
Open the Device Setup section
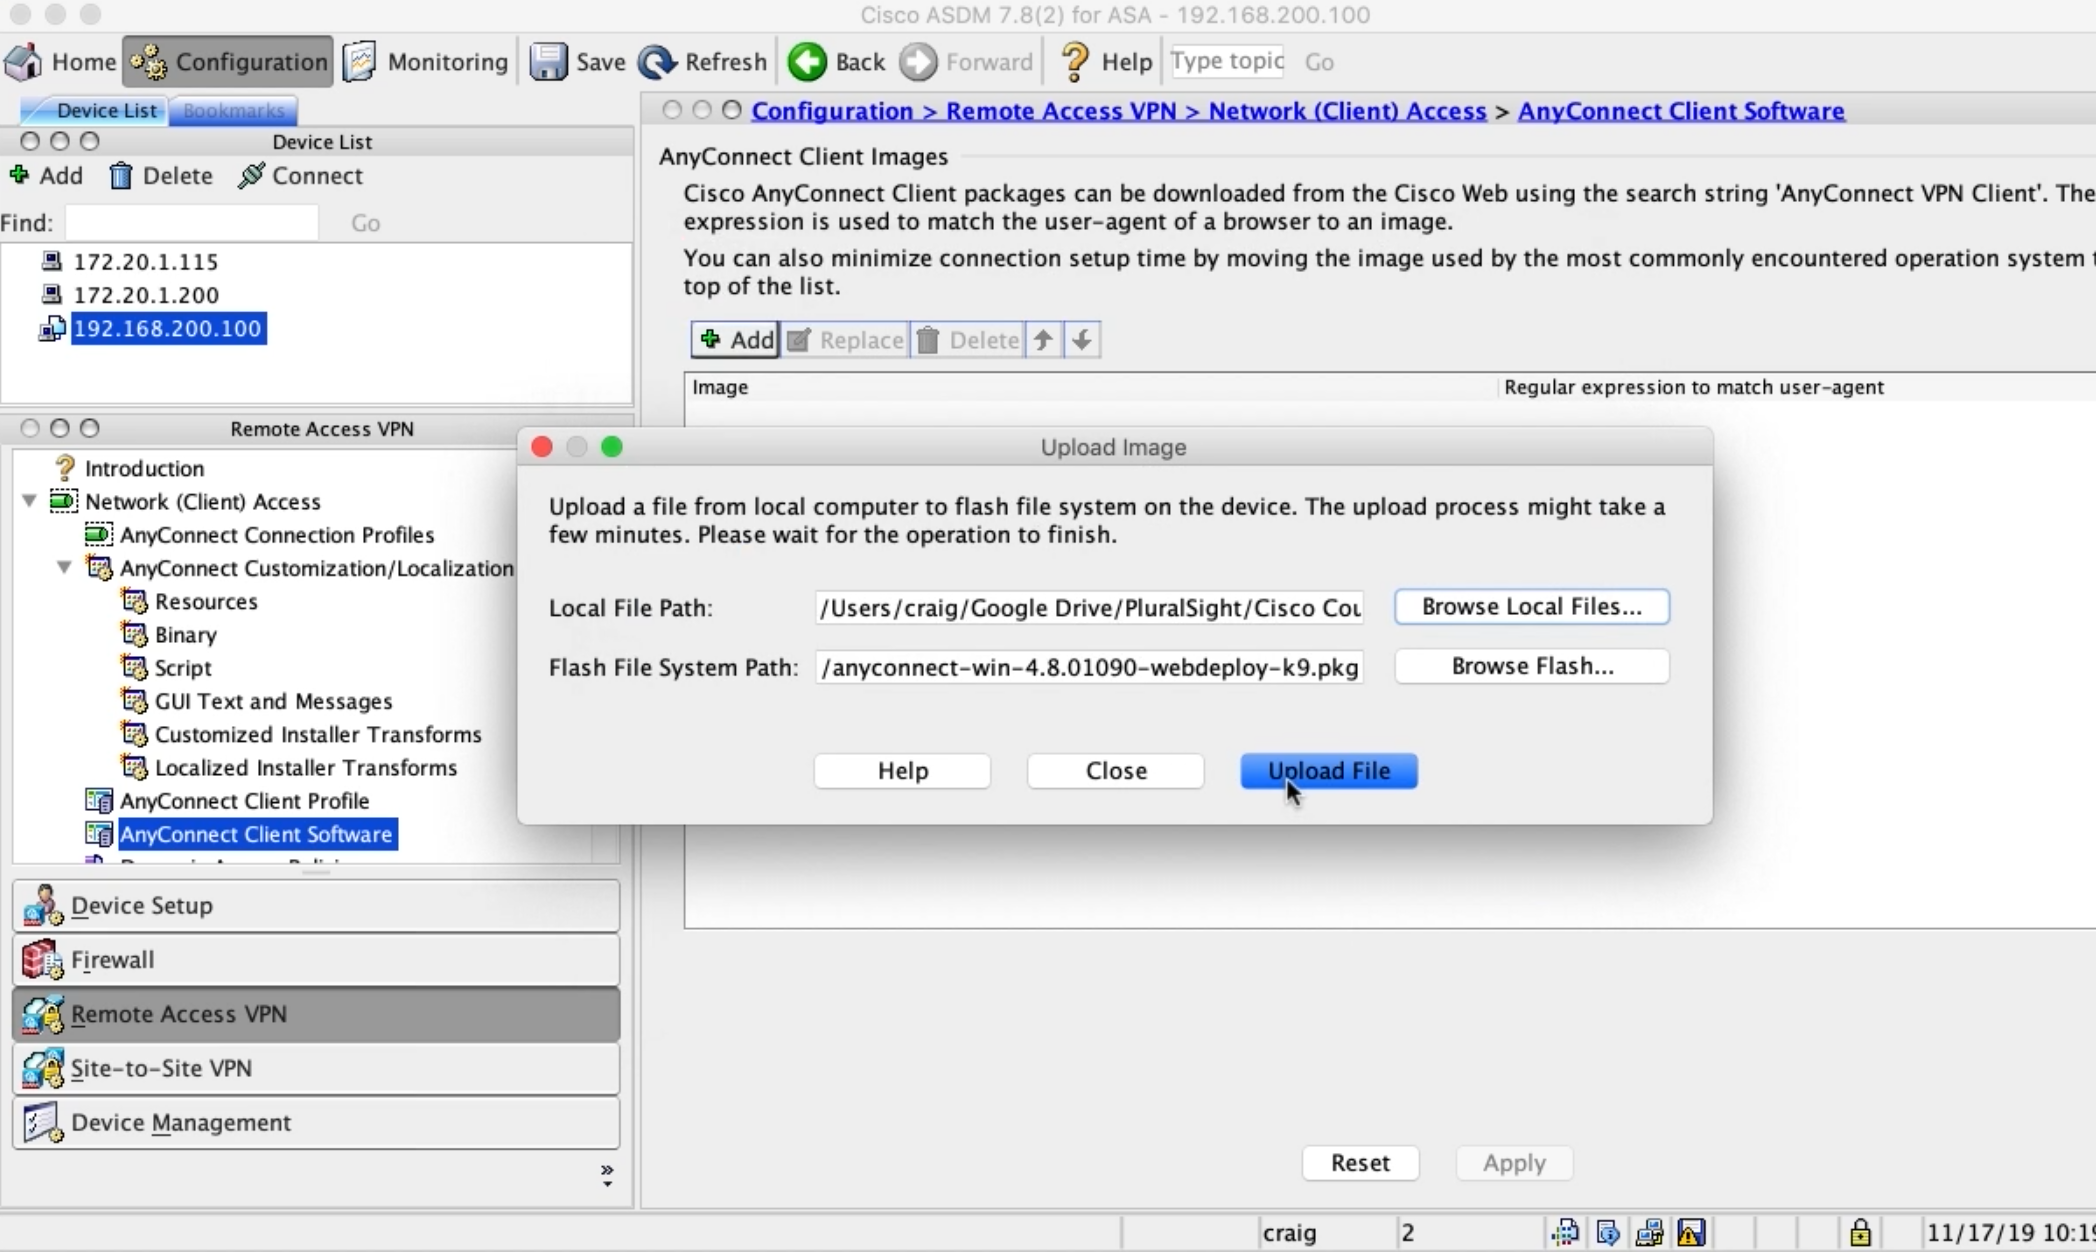(316, 906)
